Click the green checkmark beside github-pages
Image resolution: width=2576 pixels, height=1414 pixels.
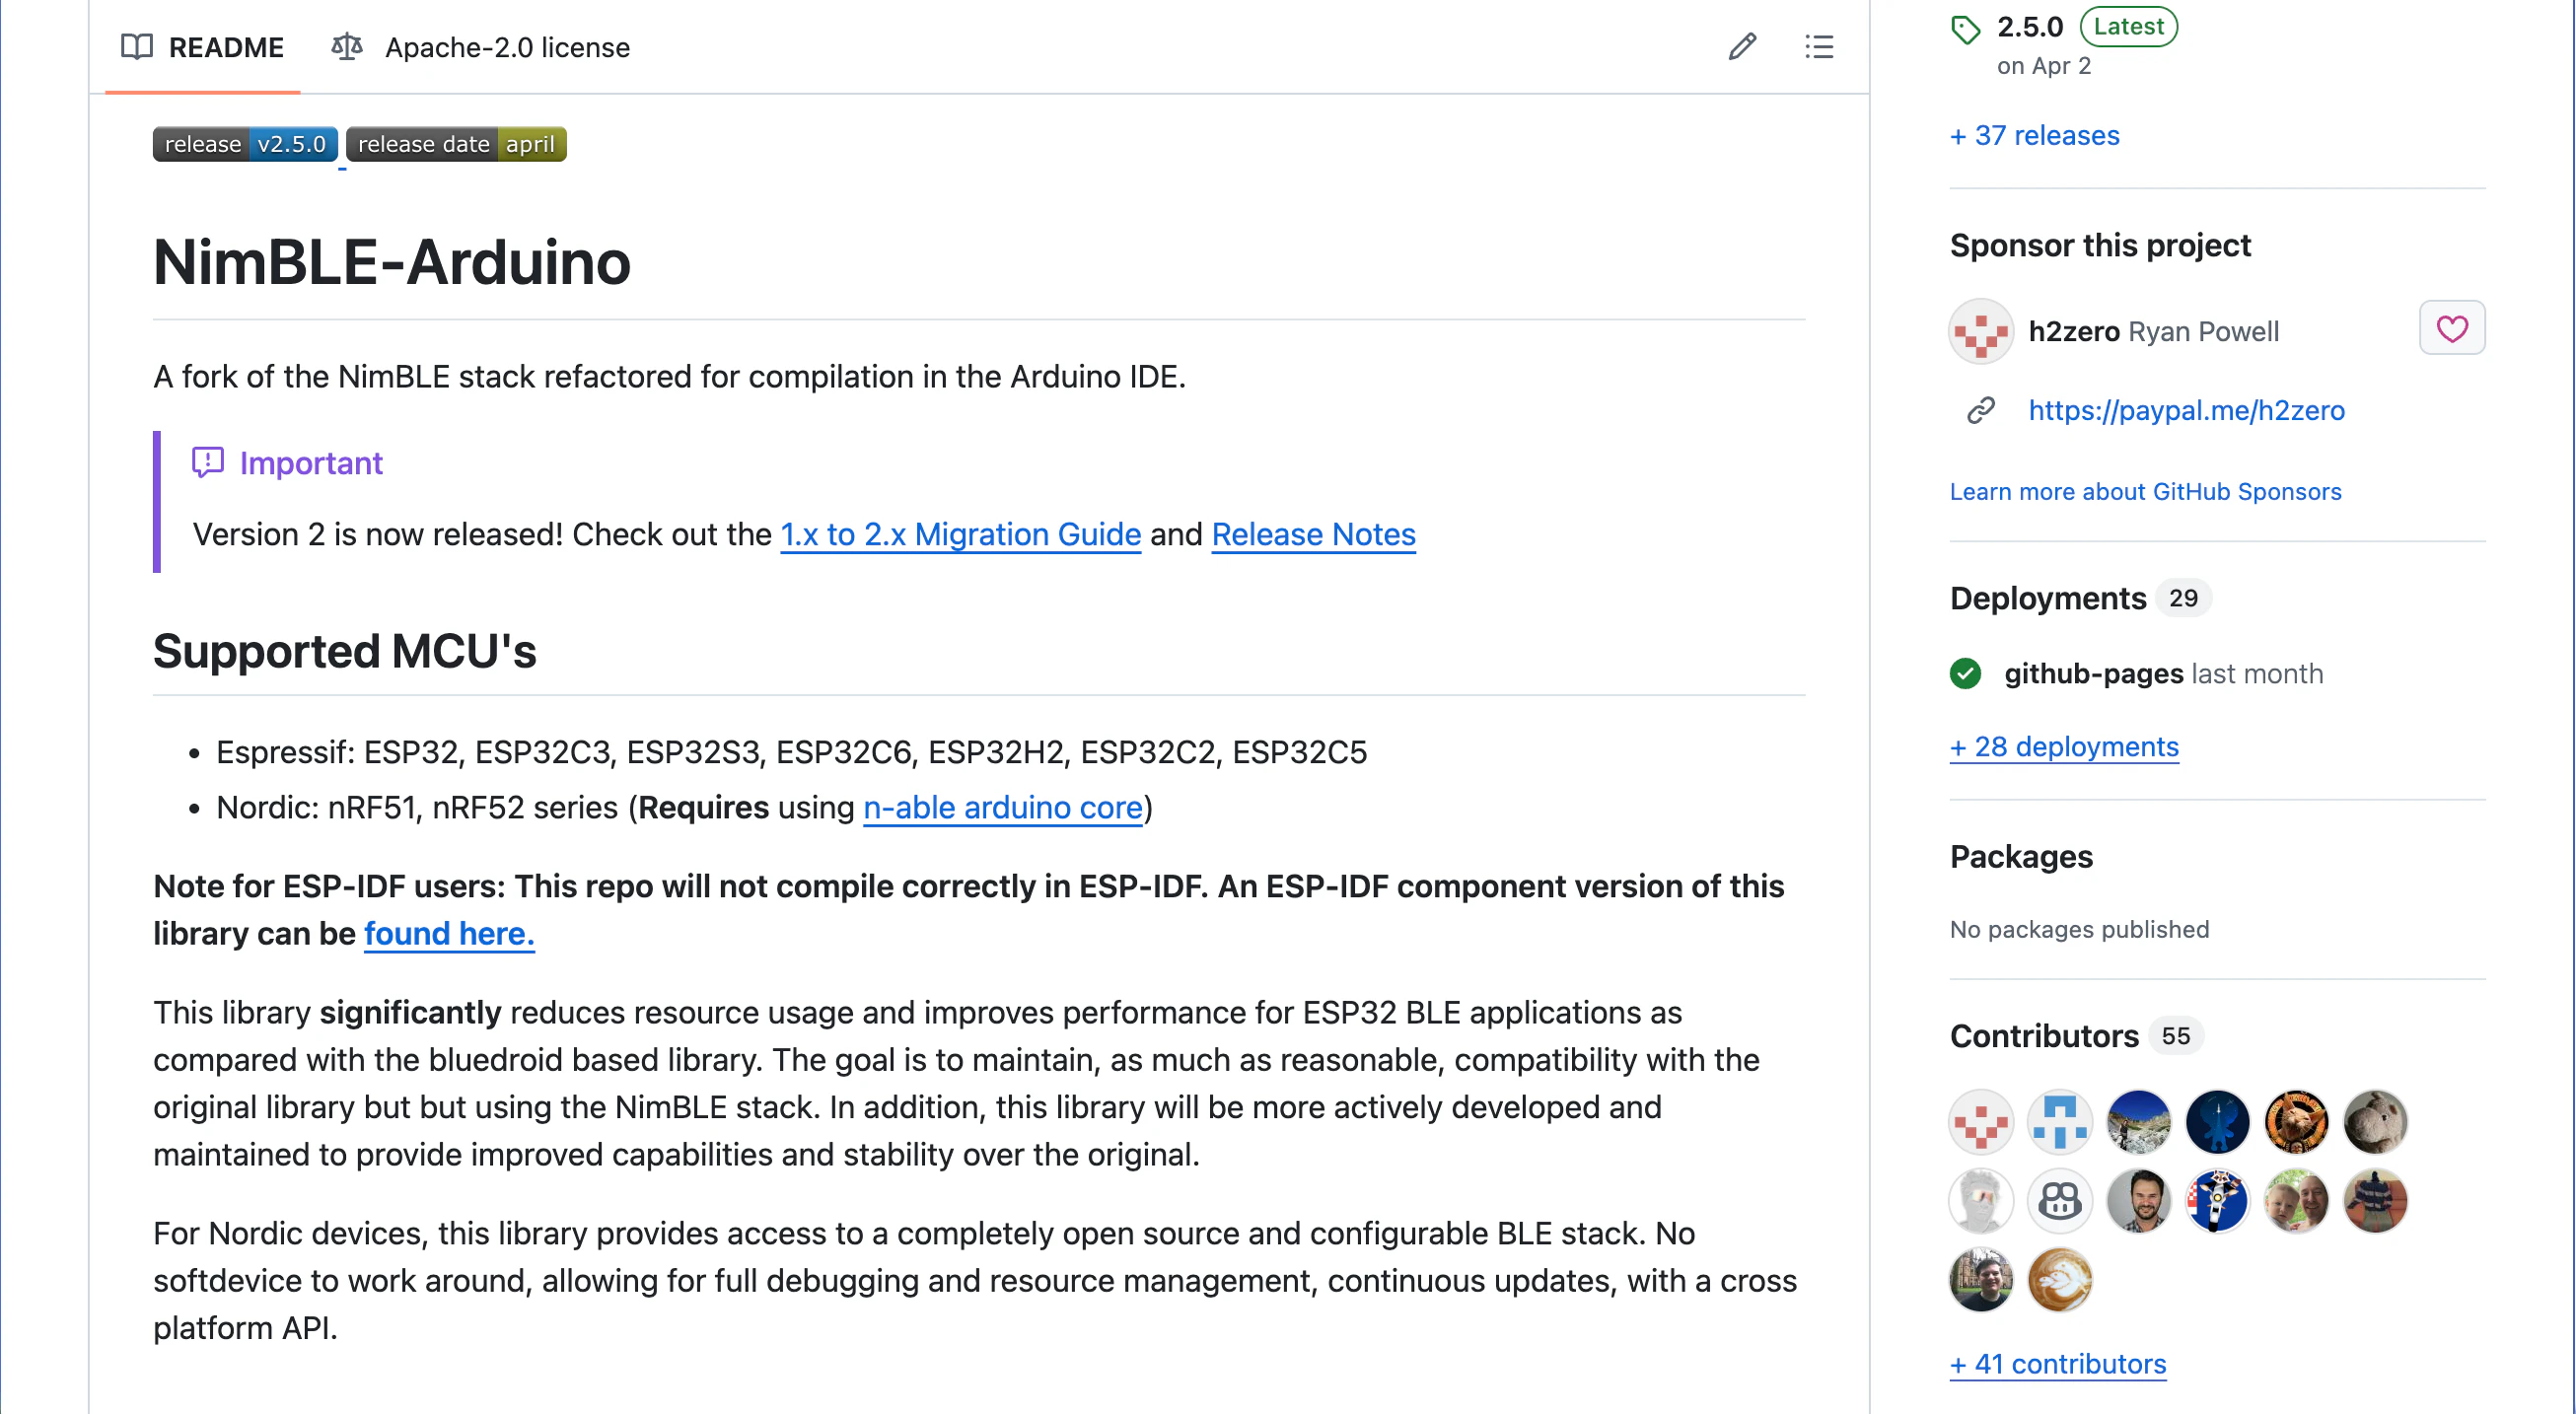coord(1965,673)
